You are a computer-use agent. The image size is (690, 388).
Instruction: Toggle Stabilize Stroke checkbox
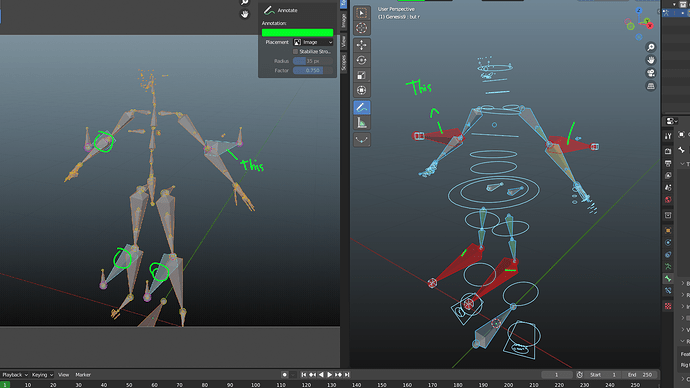pos(295,51)
